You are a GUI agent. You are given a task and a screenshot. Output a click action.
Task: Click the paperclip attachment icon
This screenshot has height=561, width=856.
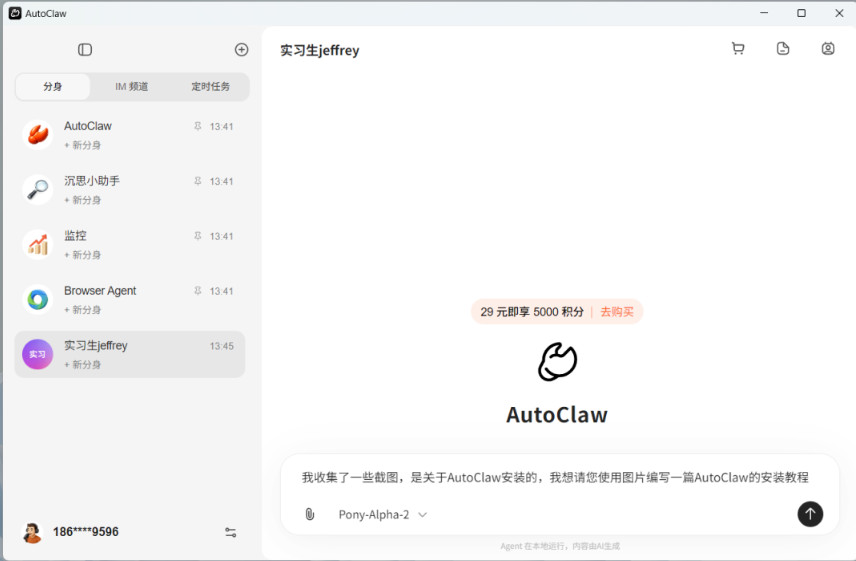[310, 514]
